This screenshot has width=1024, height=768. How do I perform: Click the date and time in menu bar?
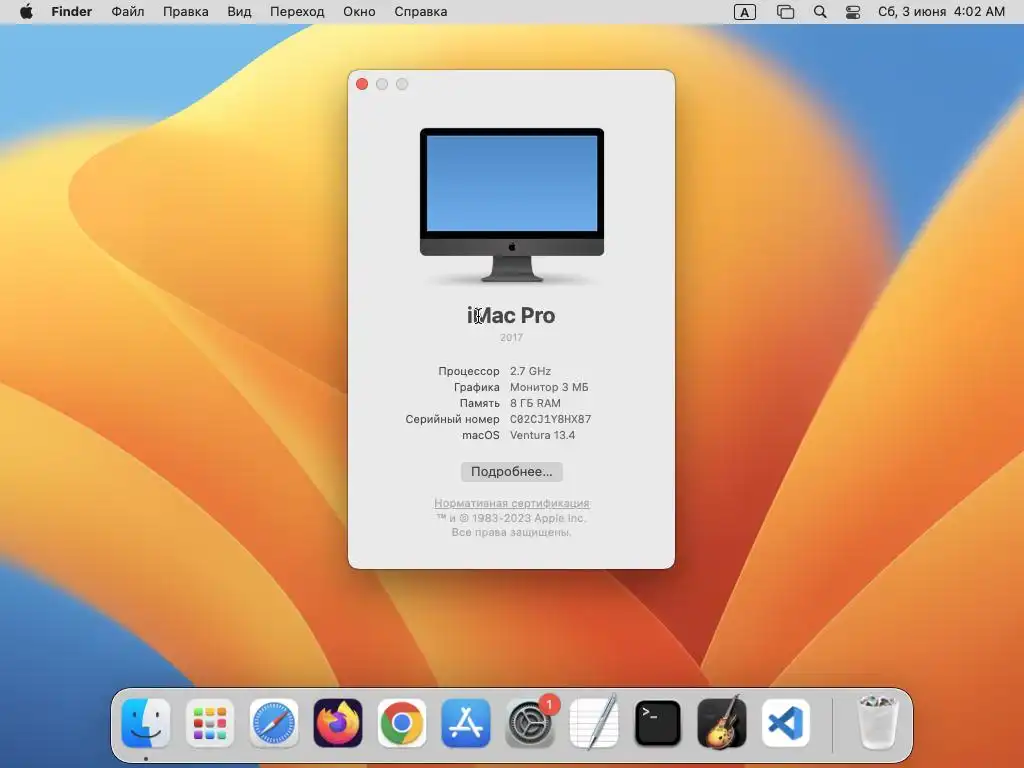pos(941,12)
